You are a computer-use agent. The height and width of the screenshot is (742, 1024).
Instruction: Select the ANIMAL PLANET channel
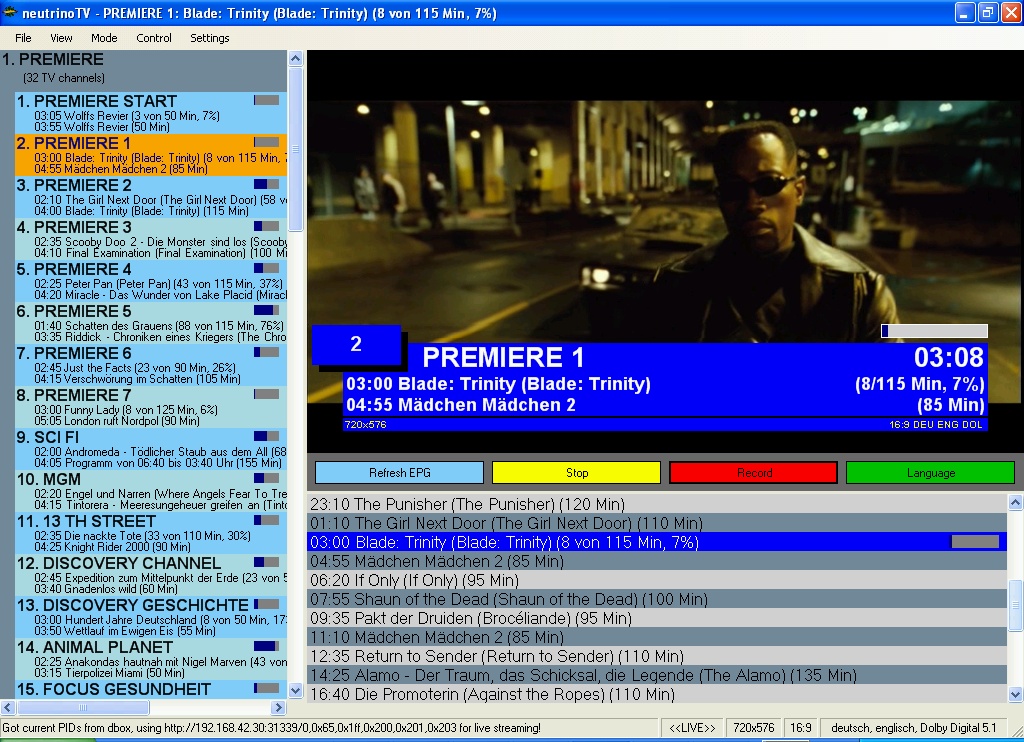tap(151, 659)
